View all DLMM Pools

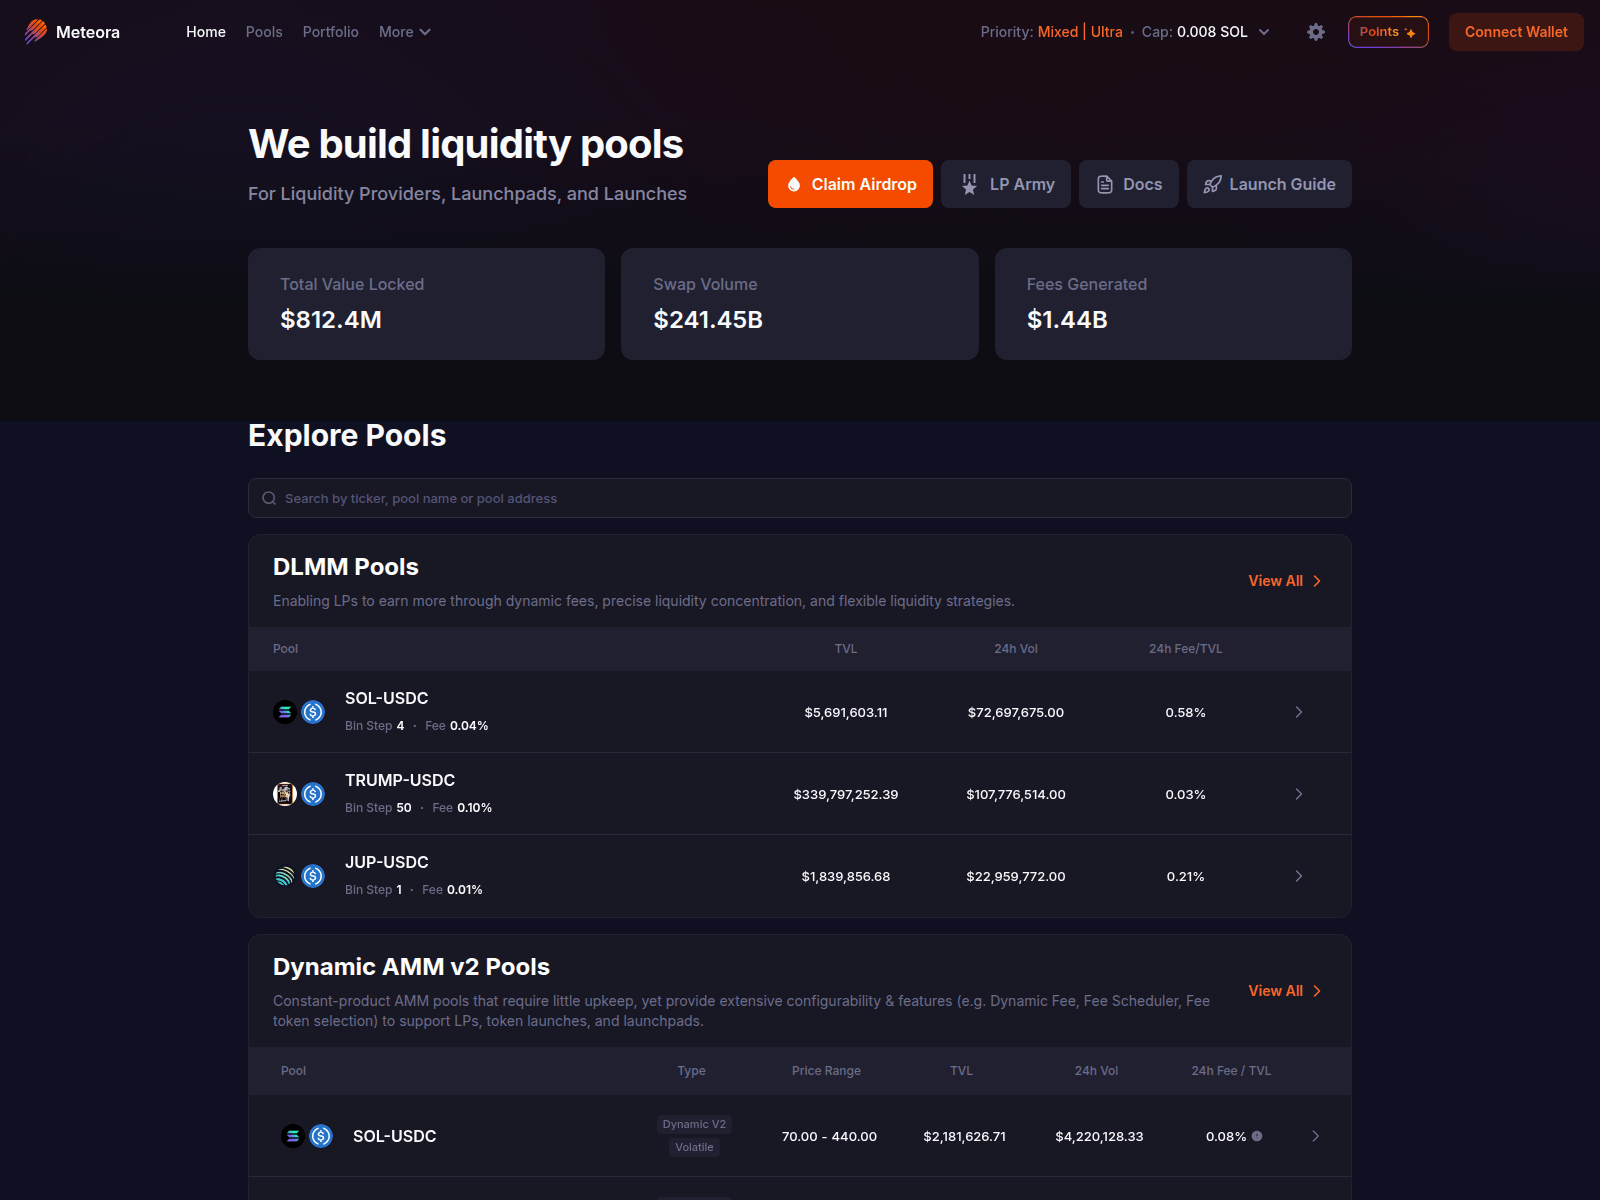point(1284,581)
